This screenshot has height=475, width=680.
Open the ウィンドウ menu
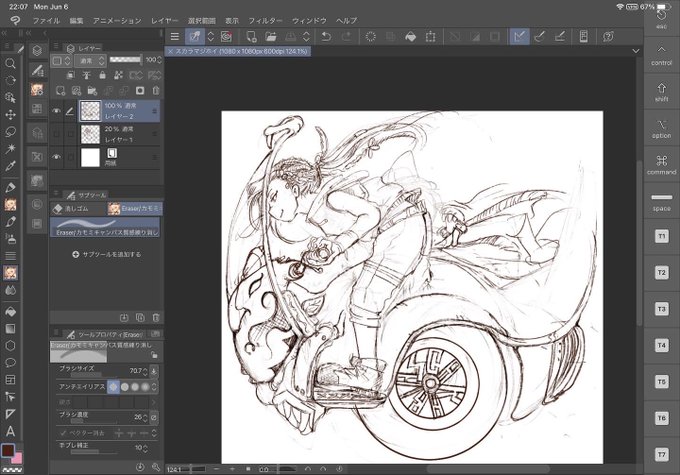point(309,21)
